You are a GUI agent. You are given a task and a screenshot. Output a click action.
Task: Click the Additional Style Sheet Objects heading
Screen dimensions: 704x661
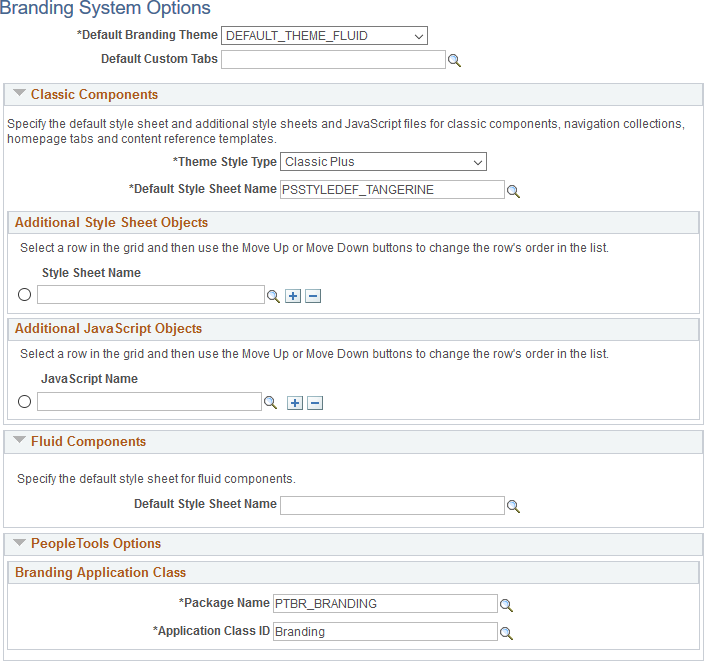click(x=111, y=223)
